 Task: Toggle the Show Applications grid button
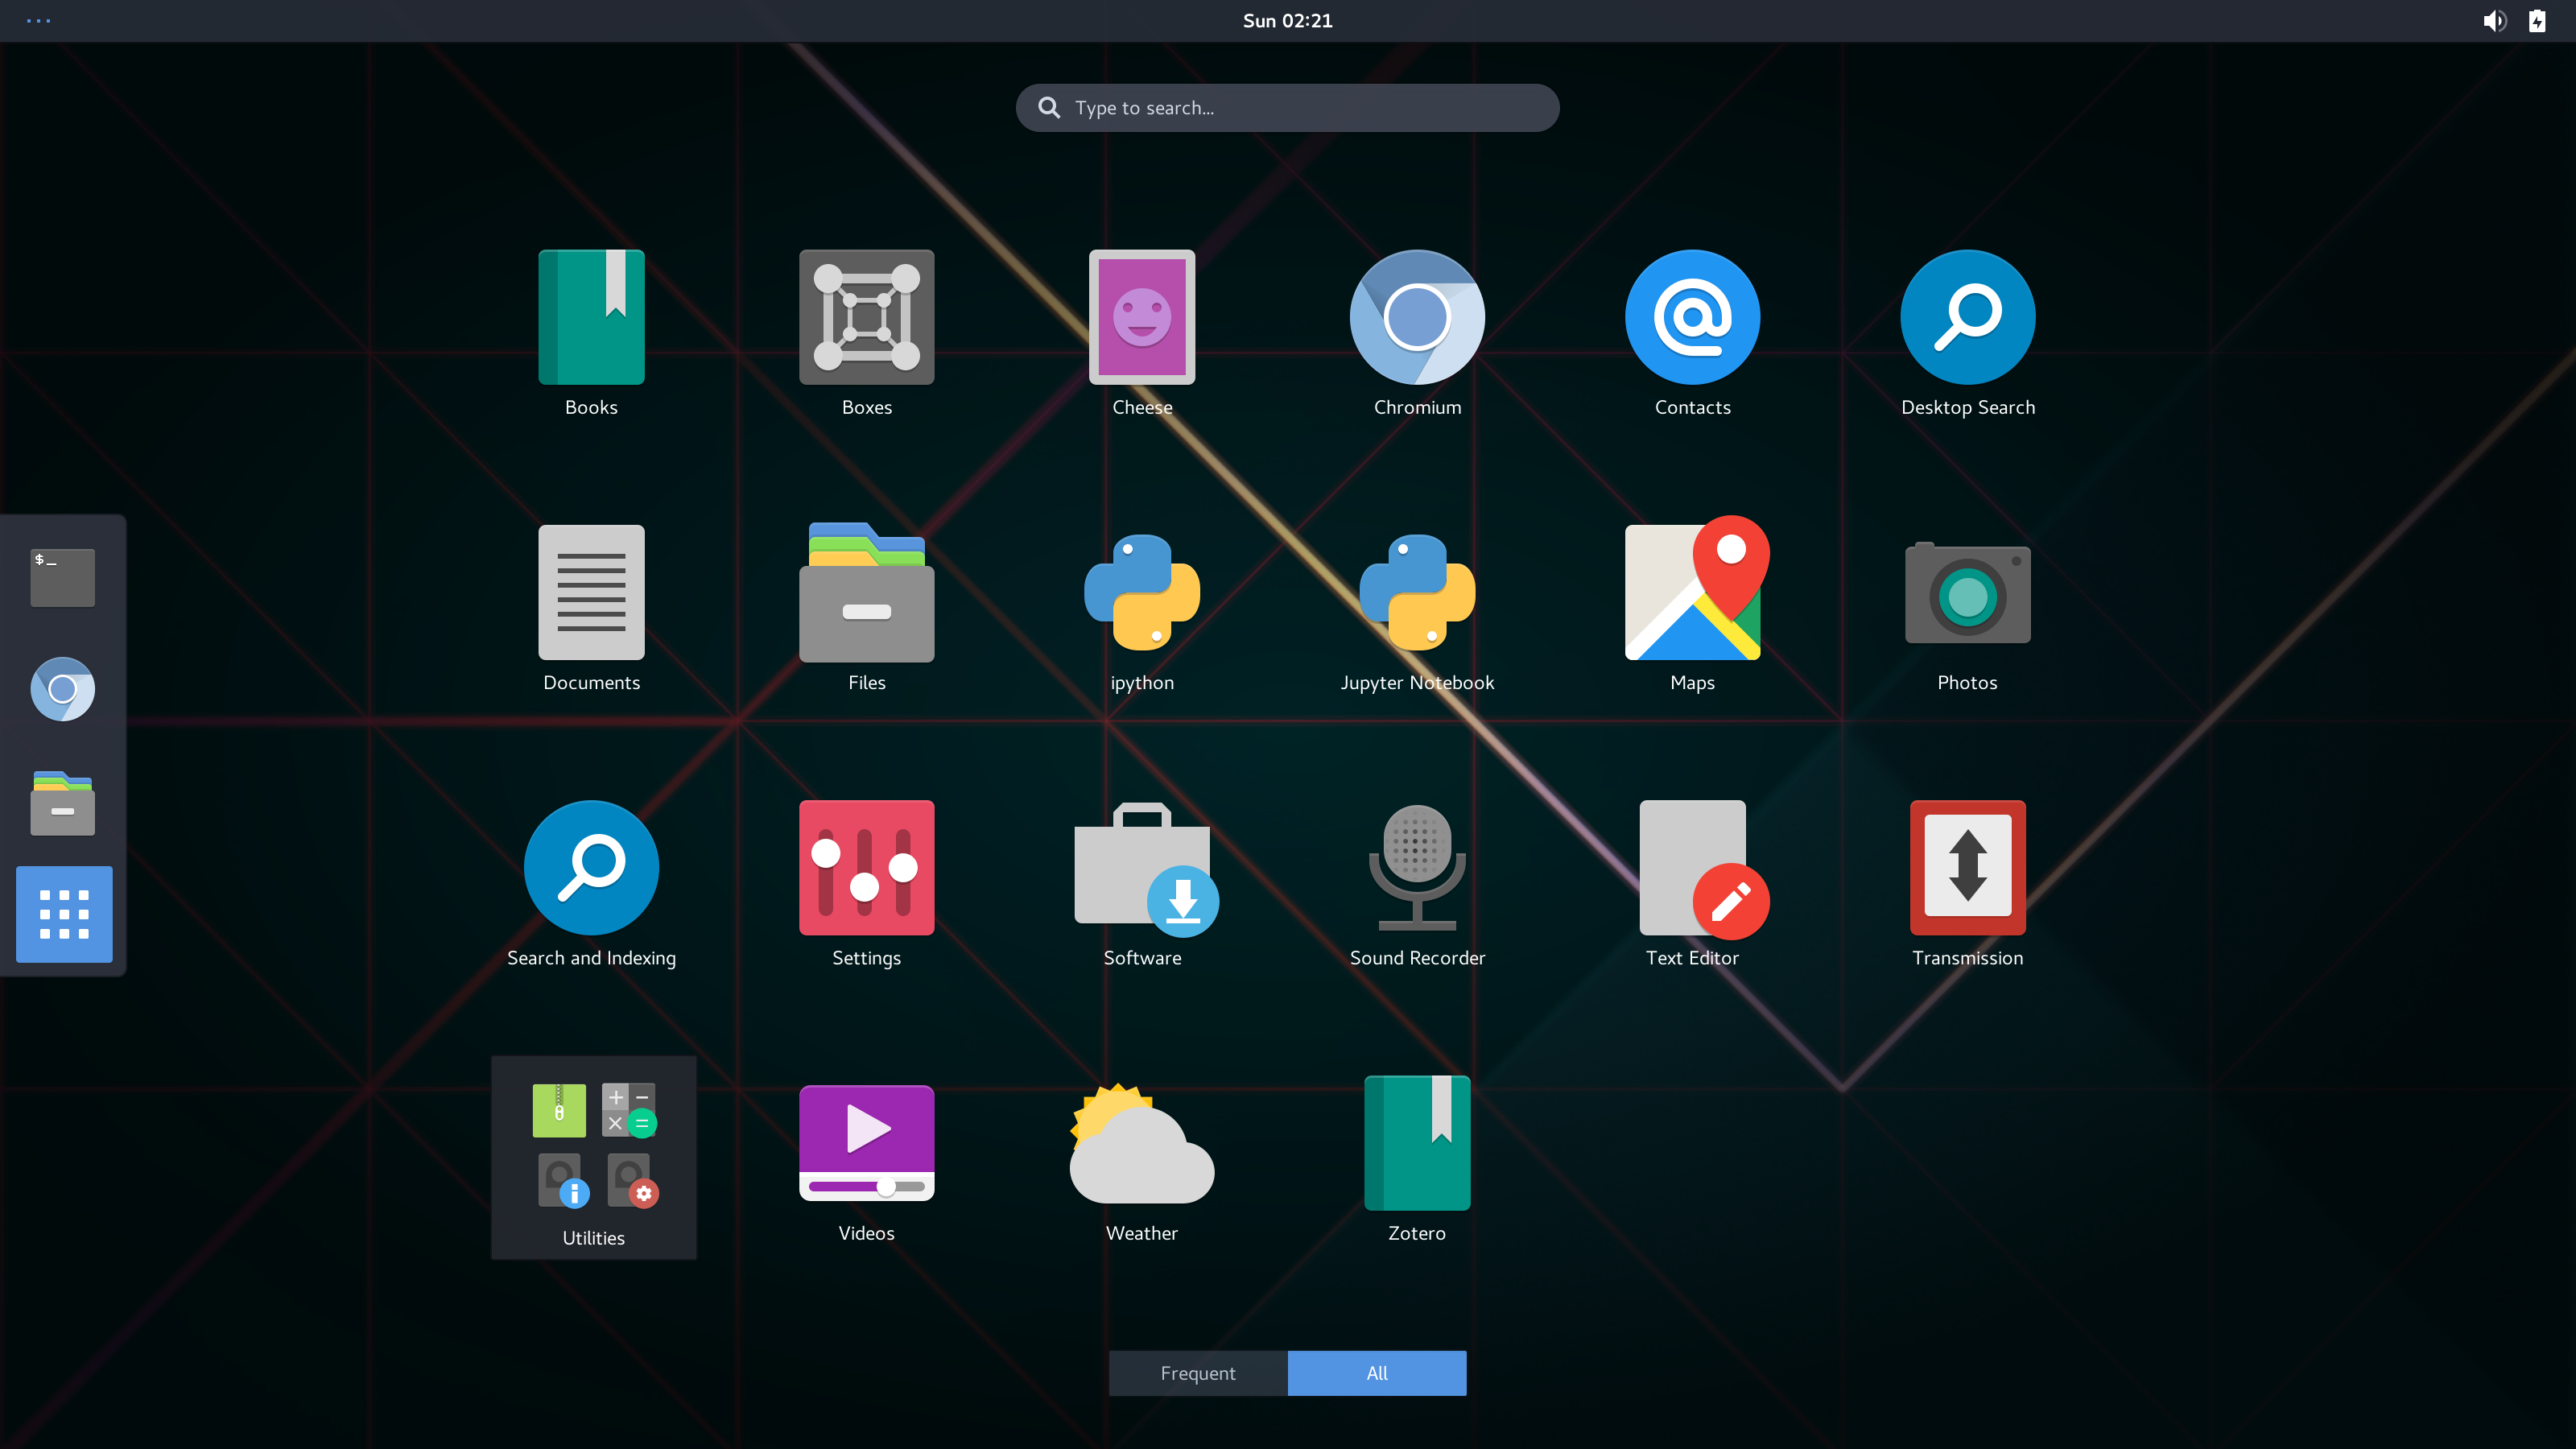click(x=64, y=914)
